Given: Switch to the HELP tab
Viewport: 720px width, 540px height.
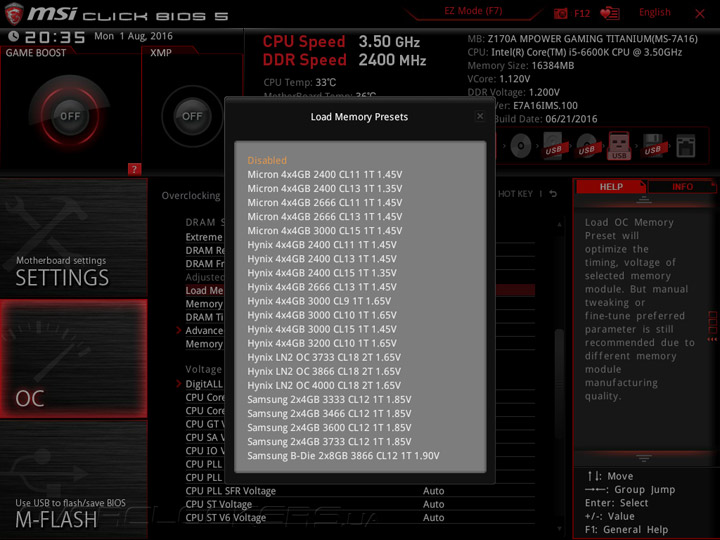Looking at the screenshot, I should [x=611, y=186].
